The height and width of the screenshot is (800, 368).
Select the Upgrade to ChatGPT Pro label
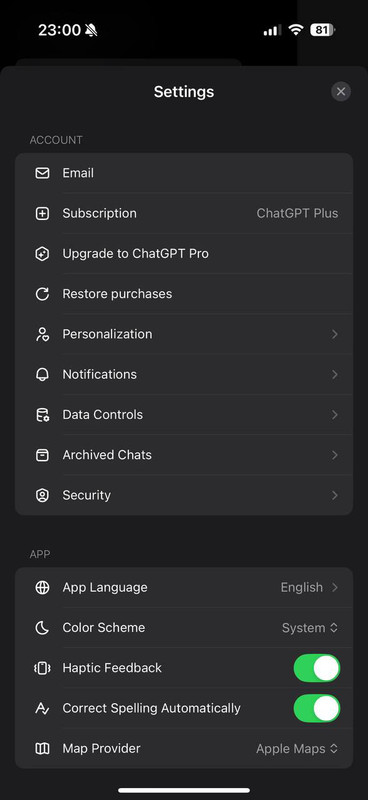click(135, 254)
